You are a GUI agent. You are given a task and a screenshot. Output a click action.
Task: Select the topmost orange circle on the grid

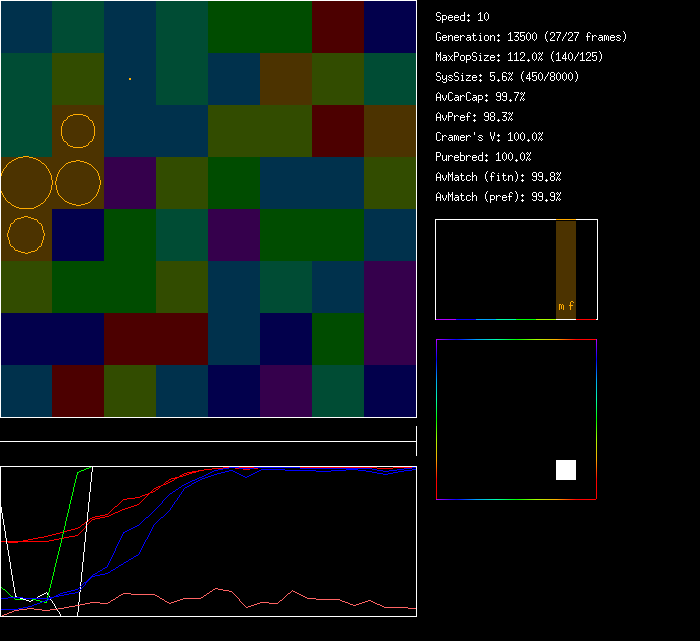click(78, 130)
